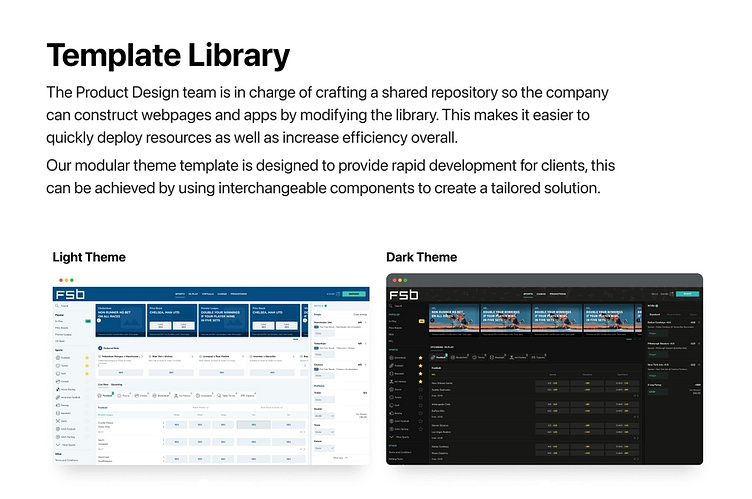The height and width of the screenshot is (499, 752).
Task: Select Standard tab in Dark Theme betslip
Action: point(655,314)
